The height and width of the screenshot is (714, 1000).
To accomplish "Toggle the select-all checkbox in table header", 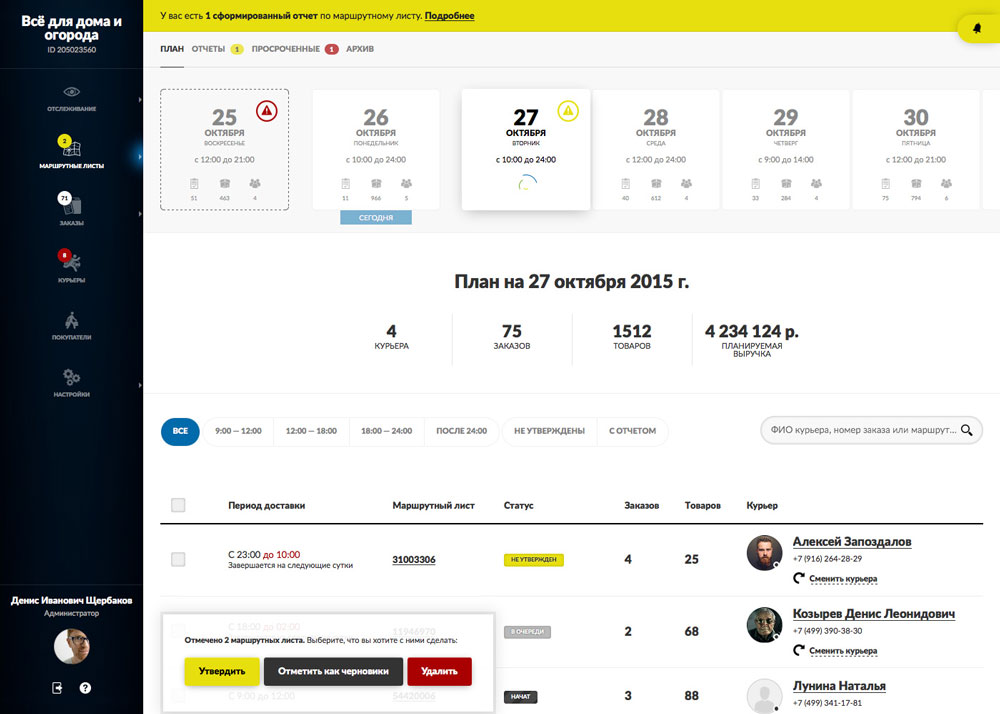I will pos(178,506).
